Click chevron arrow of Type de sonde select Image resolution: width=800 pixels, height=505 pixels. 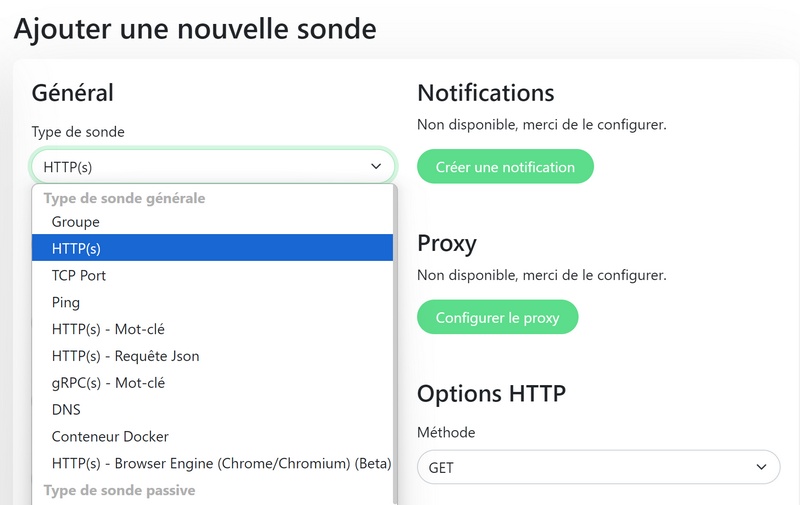(x=376, y=167)
